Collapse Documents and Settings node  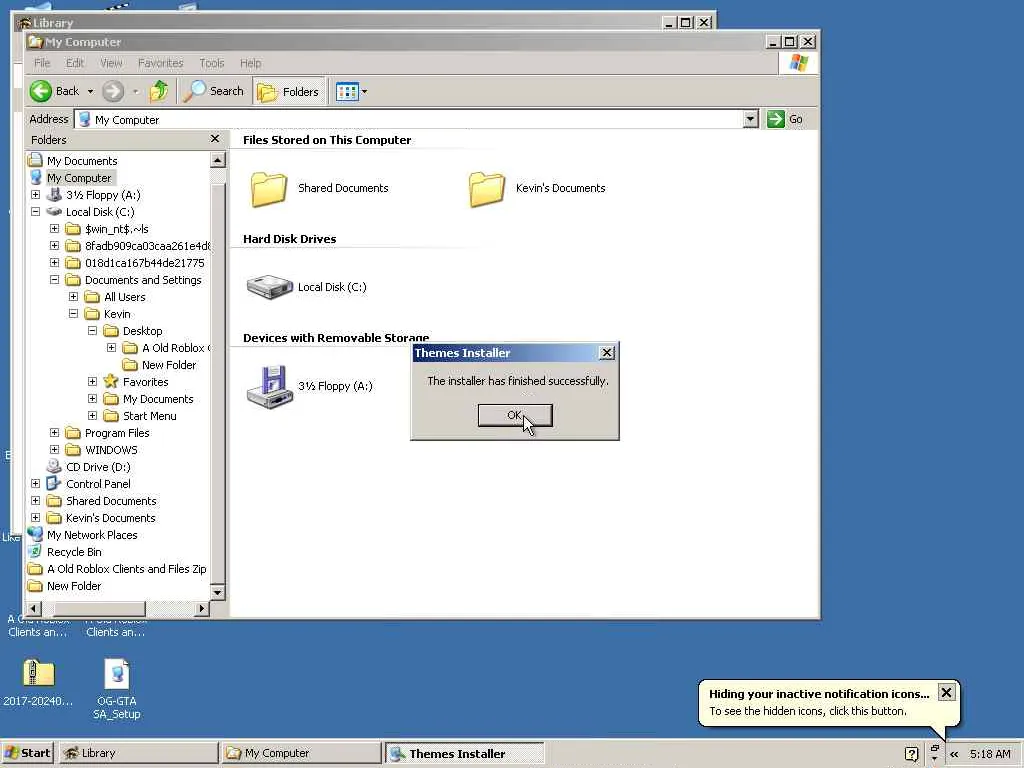(x=54, y=280)
